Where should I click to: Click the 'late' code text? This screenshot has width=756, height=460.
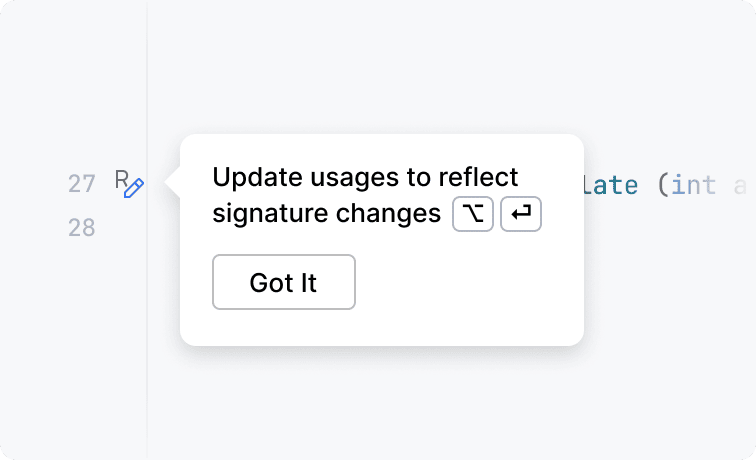pos(611,185)
